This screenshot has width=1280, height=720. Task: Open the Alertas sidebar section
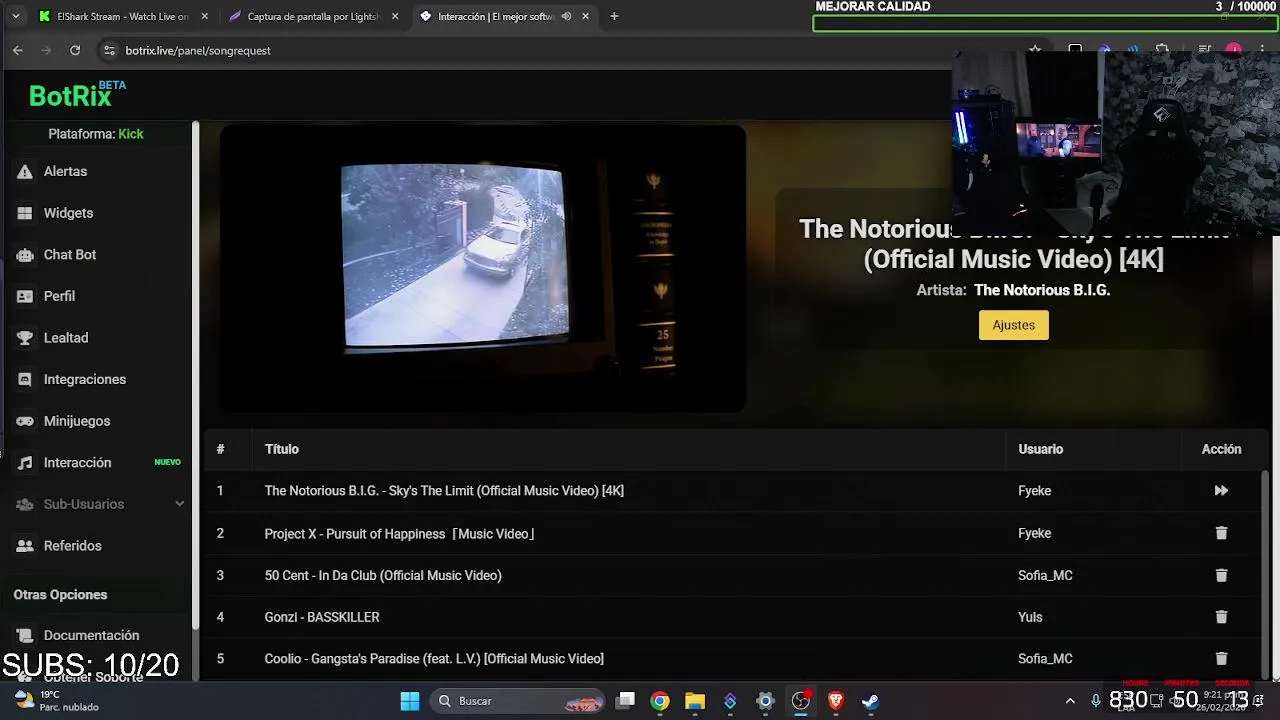coord(65,171)
